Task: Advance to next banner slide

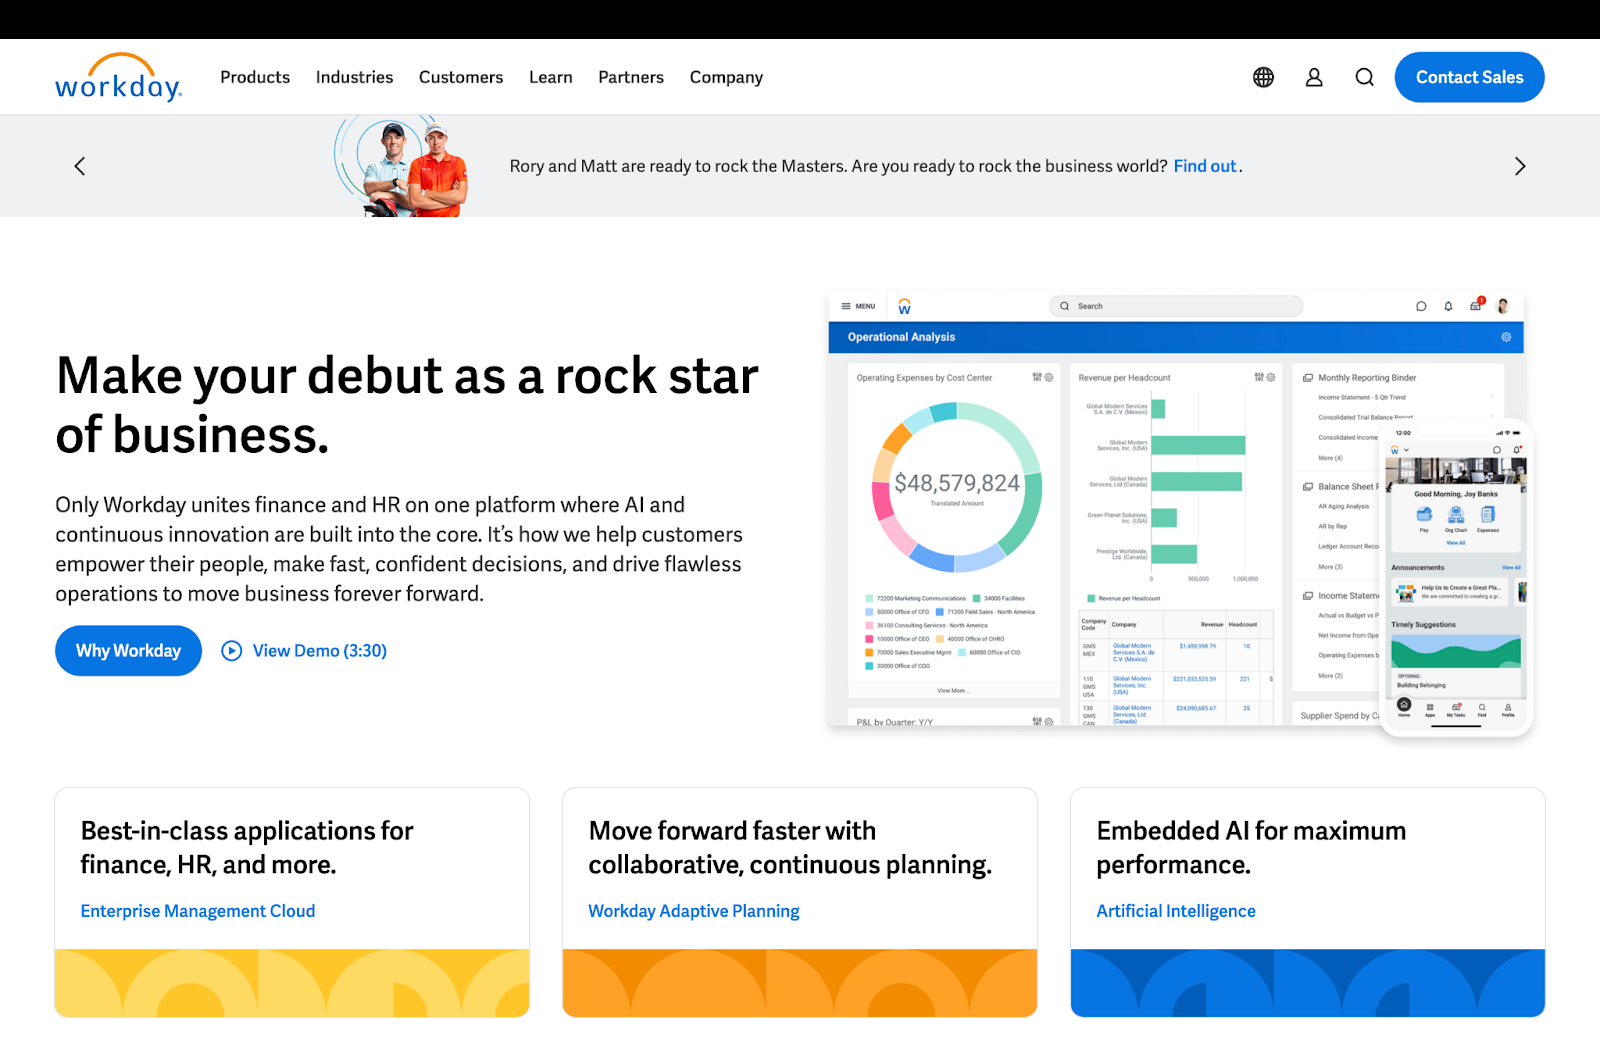Action: point(1519,166)
